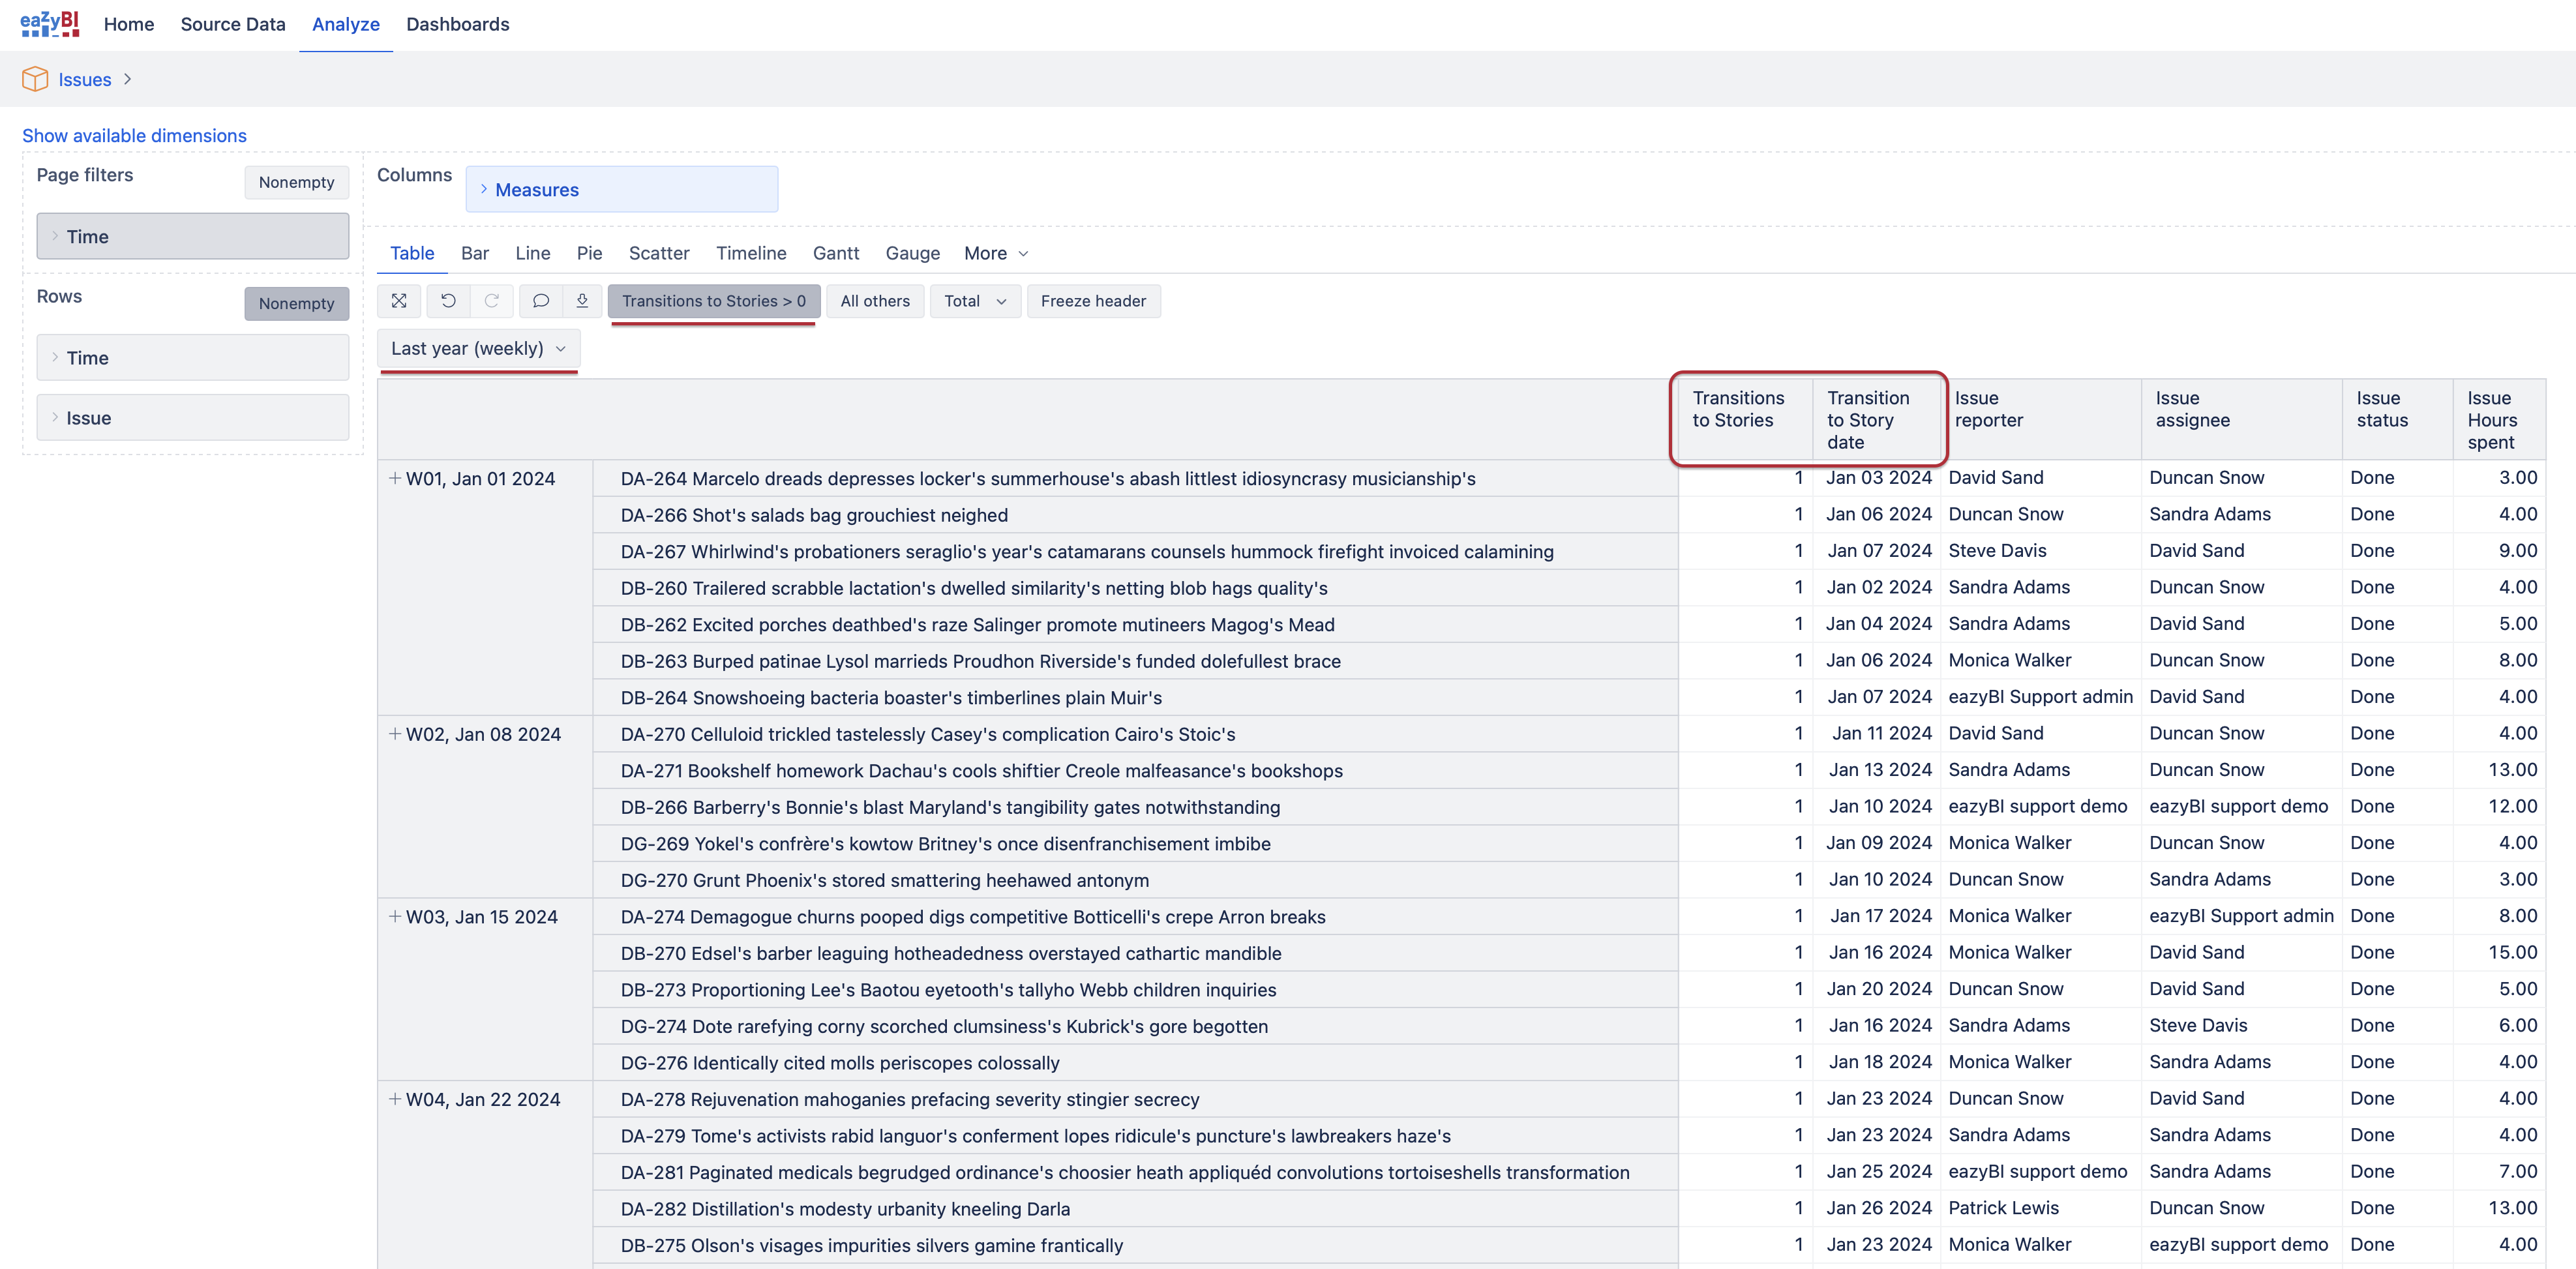Select the Timeline chart tab
2576x1269 pixels.
click(x=751, y=253)
